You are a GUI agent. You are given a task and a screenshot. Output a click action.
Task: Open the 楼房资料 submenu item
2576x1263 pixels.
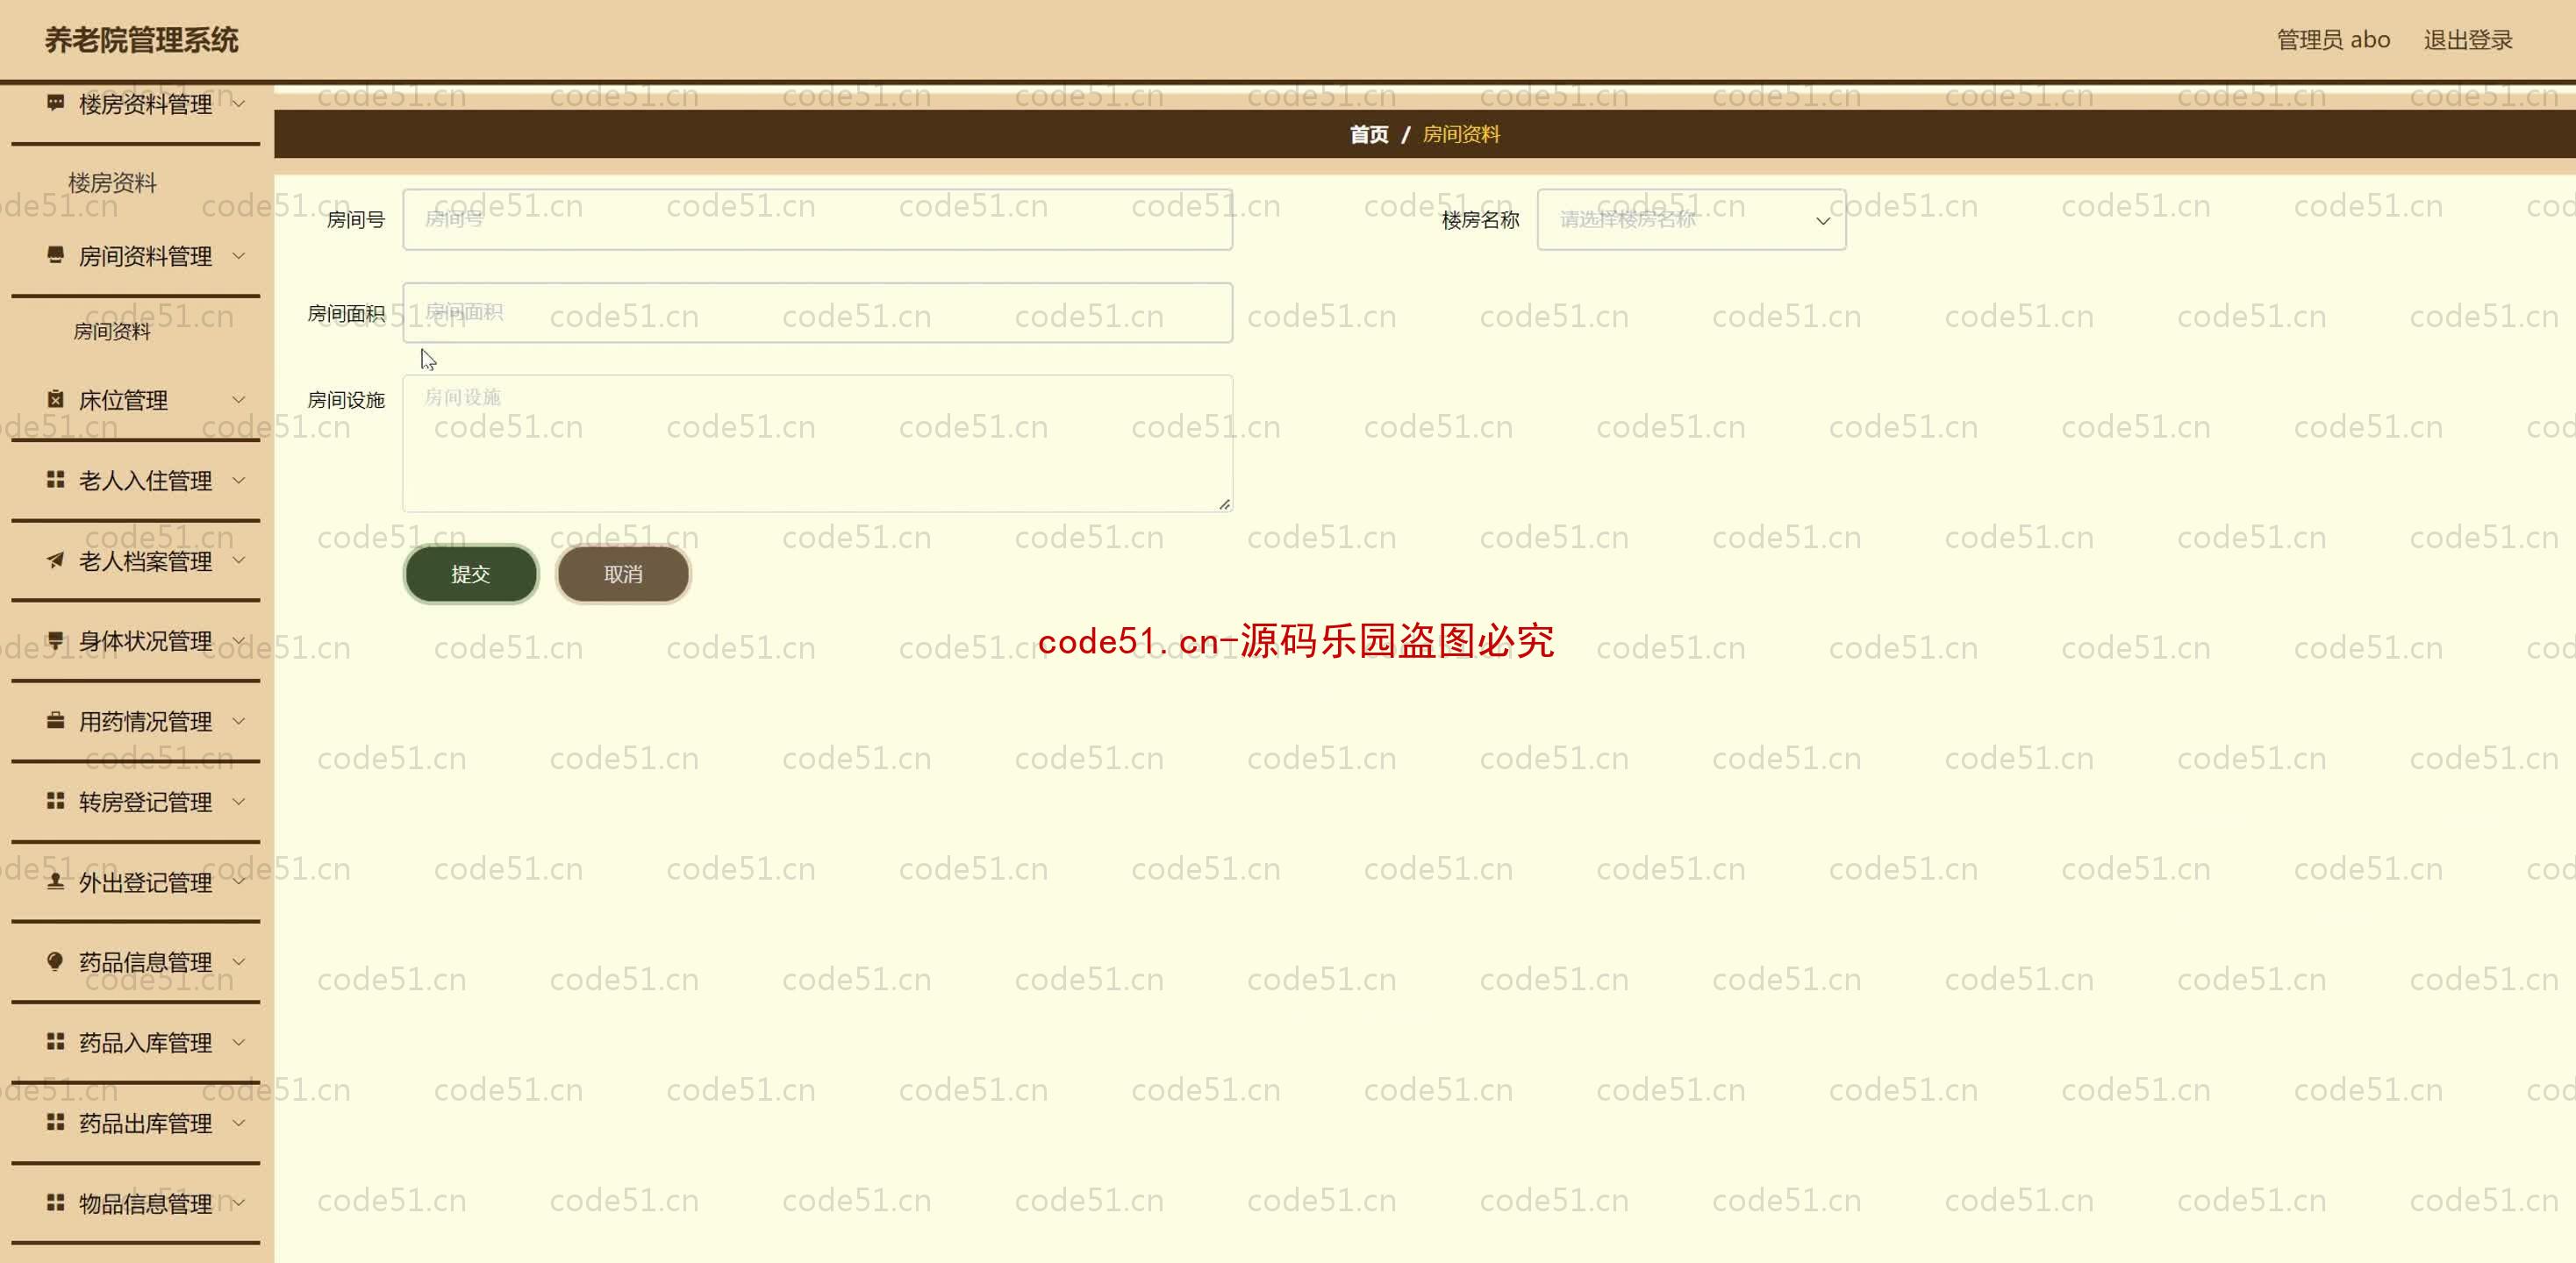tap(112, 183)
